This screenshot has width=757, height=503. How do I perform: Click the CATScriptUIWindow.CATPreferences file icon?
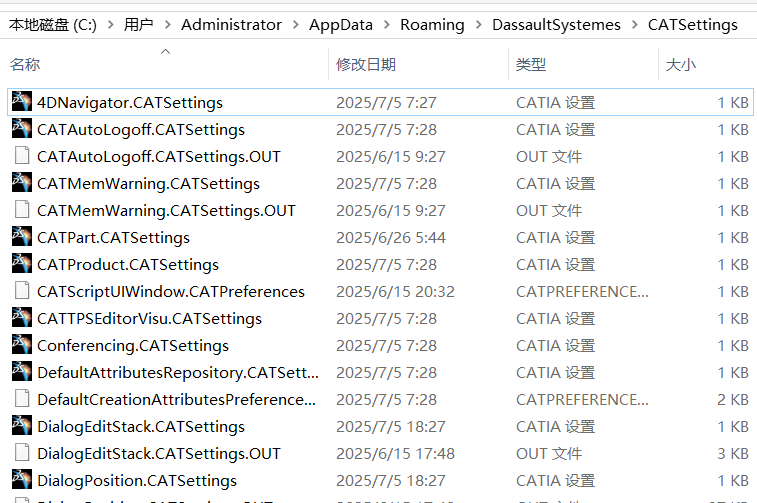point(21,291)
